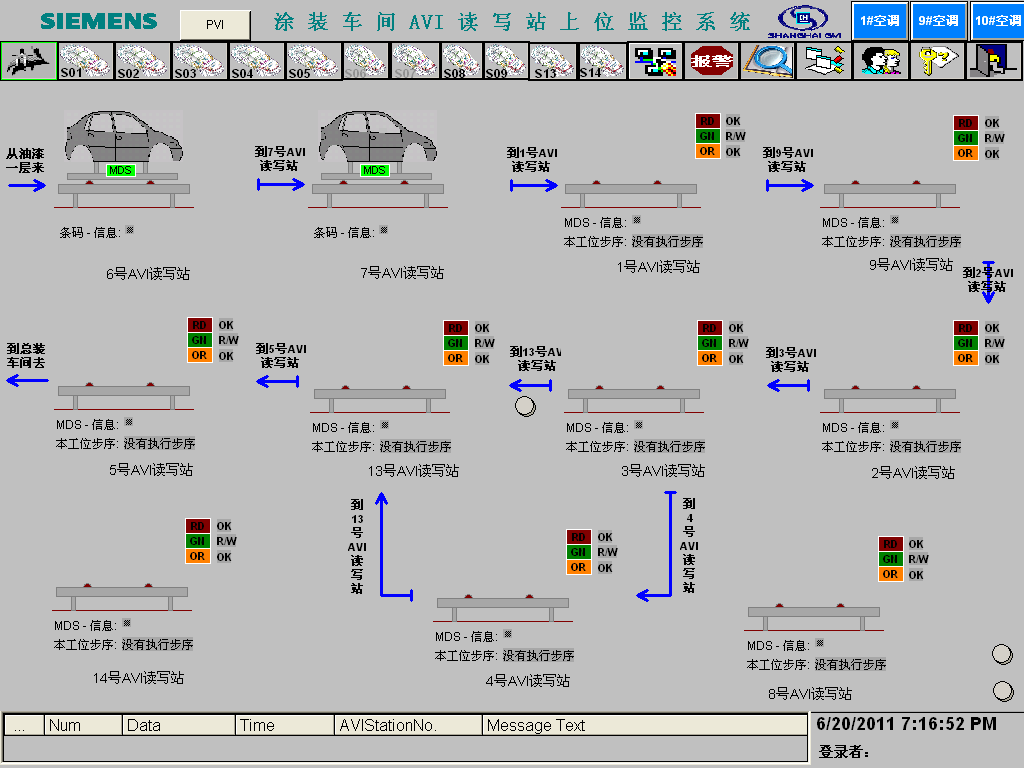Click the yellow key password icon

(x=938, y=61)
